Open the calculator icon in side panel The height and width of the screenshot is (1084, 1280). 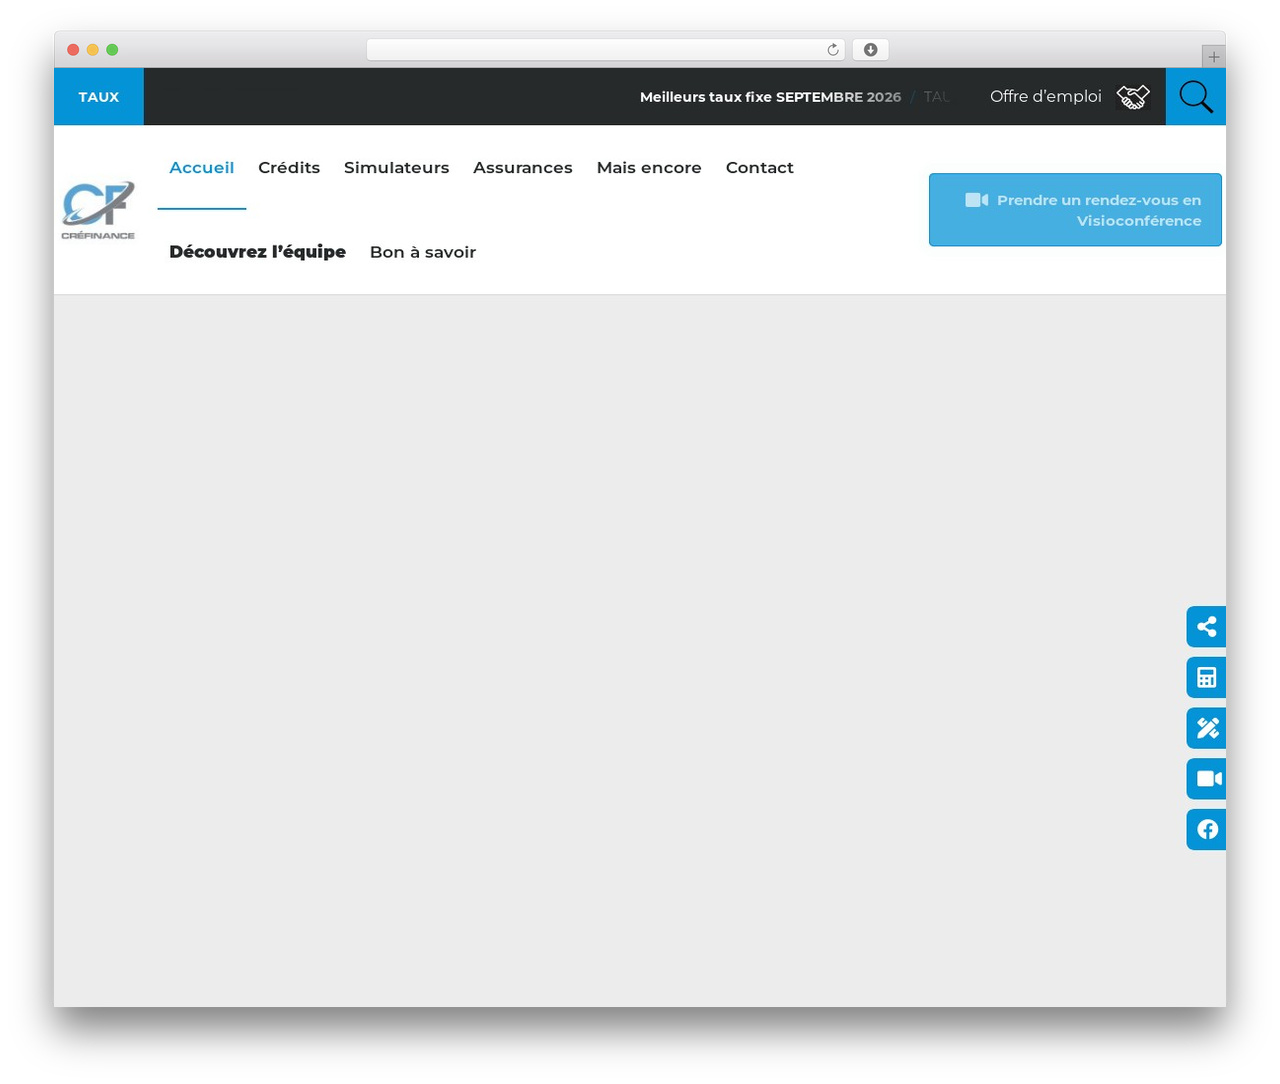(1207, 678)
